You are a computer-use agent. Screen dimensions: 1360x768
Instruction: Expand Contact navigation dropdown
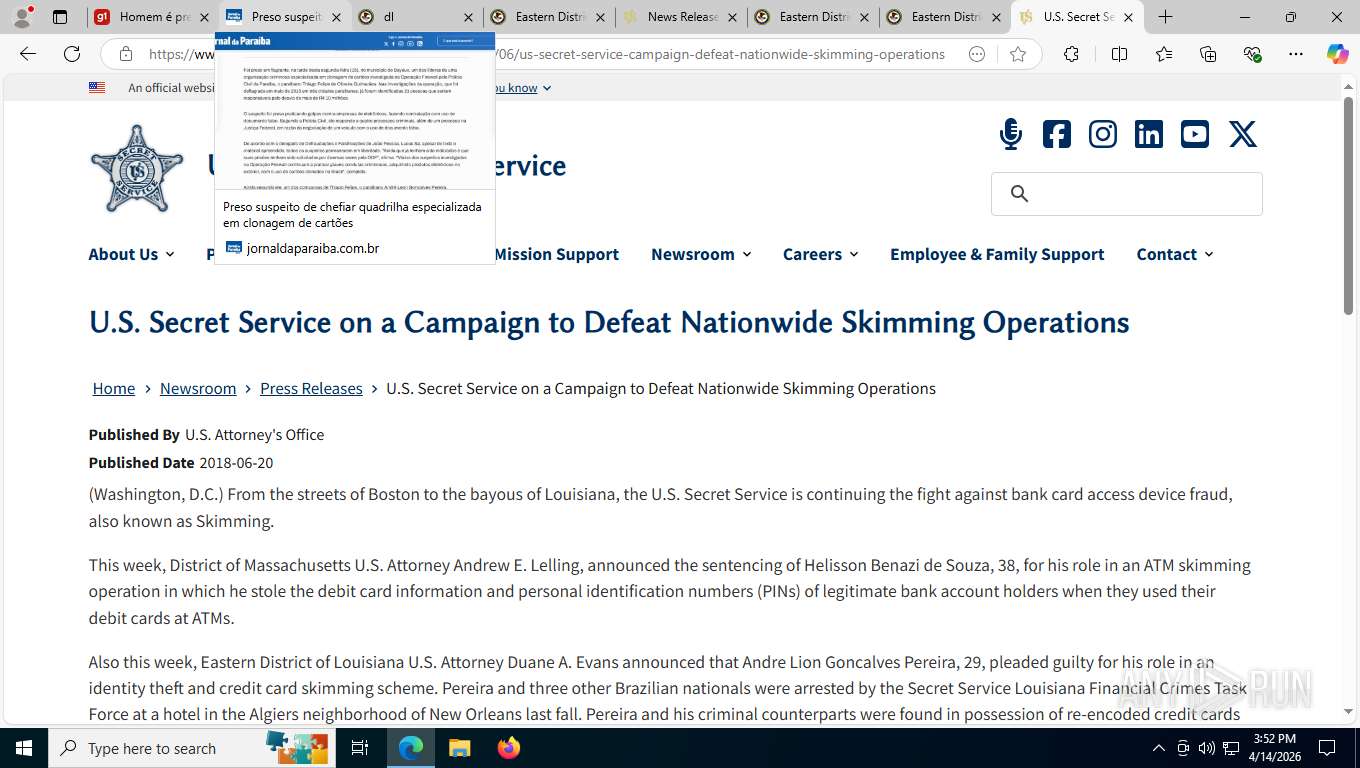(x=1175, y=254)
